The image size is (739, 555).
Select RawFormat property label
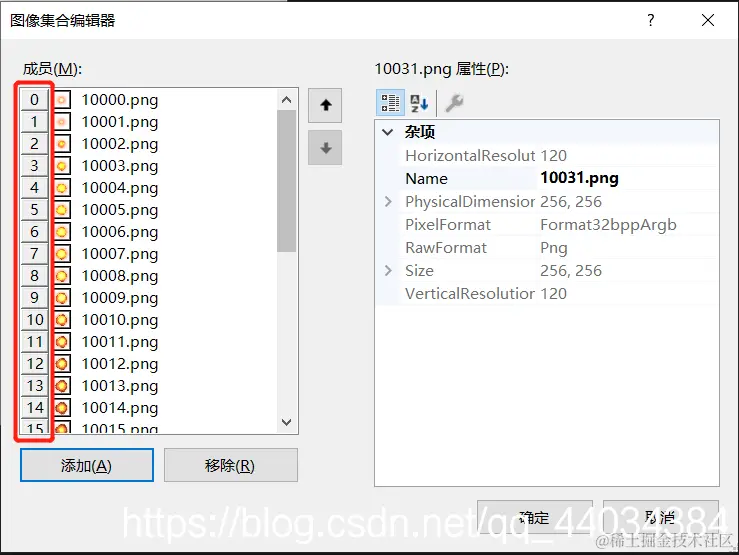446,248
